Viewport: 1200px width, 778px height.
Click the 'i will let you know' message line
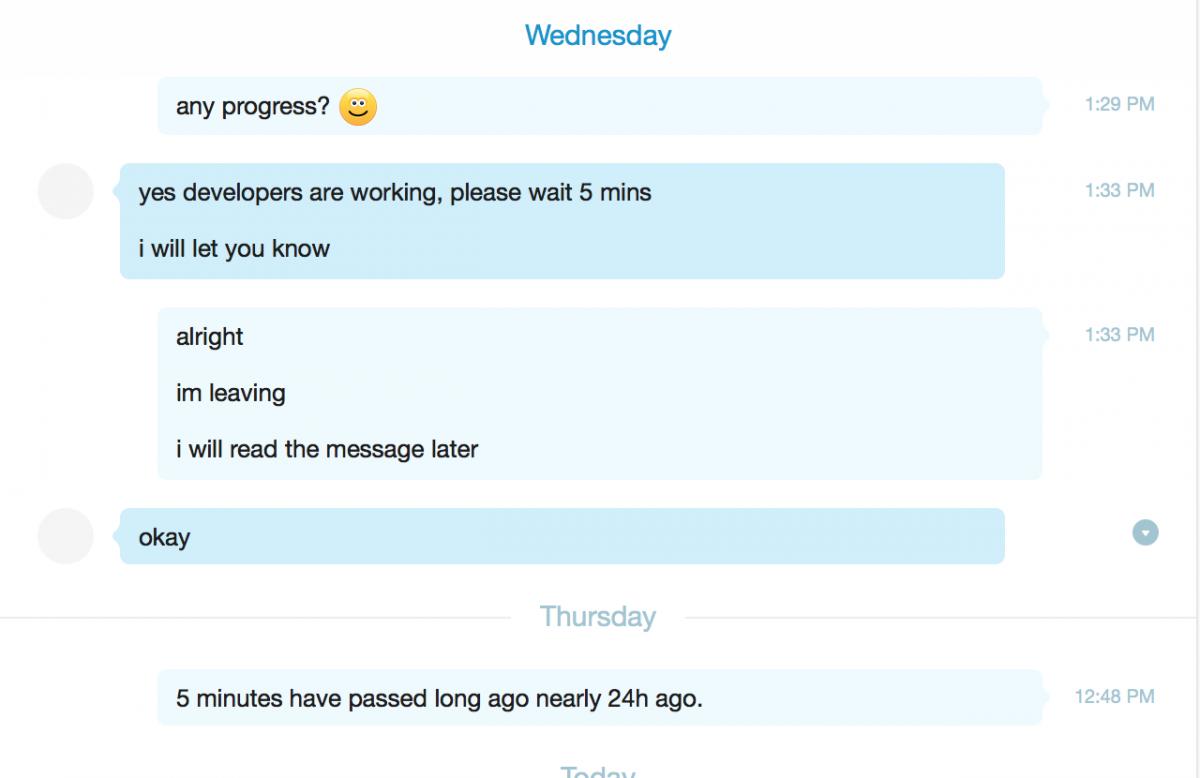pos(234,249)
